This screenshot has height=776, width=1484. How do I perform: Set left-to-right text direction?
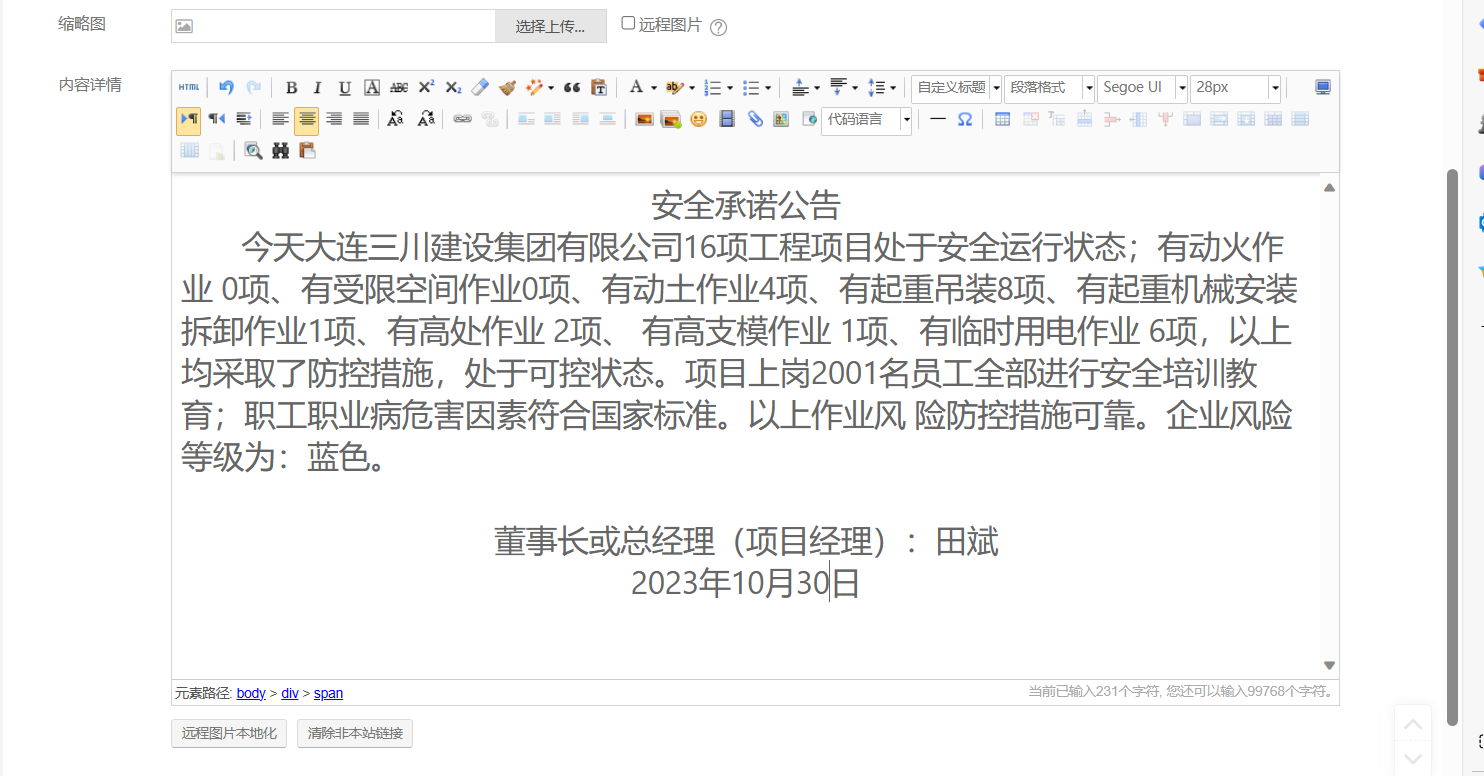click(188, 119)
